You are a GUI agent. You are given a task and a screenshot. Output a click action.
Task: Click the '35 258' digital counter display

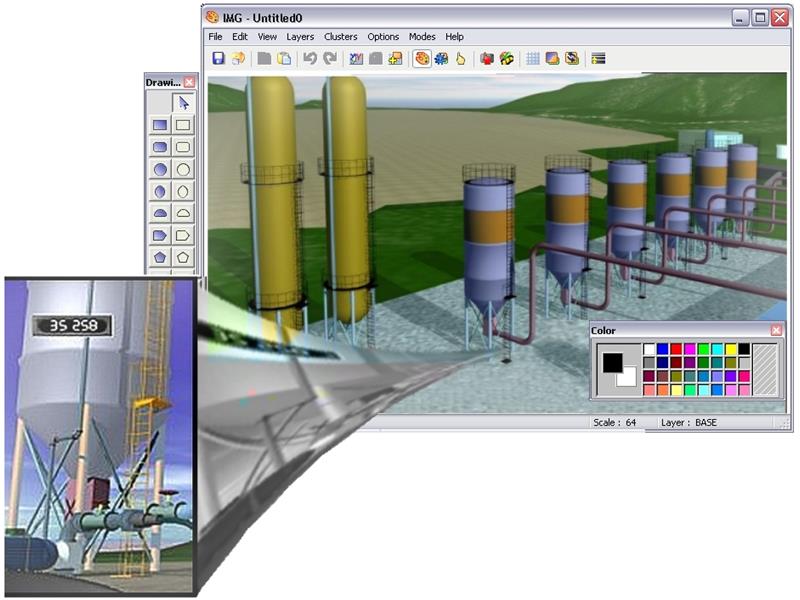[72, 326]
